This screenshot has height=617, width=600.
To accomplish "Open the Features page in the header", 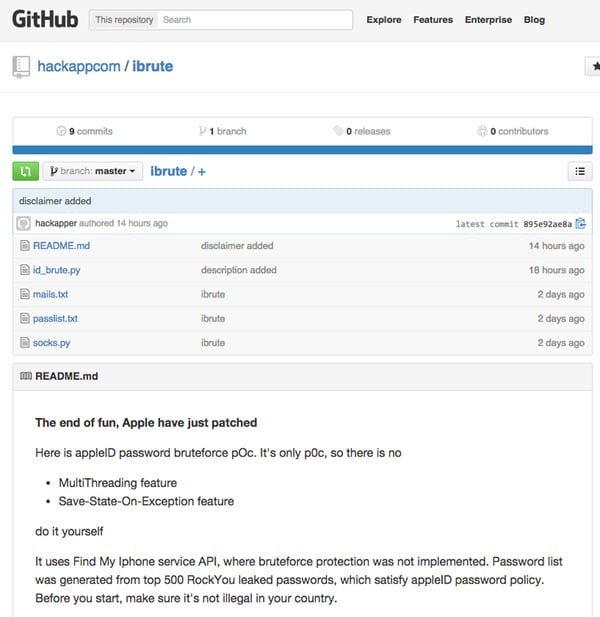I will pyautogui.click(x=433, y=19).
